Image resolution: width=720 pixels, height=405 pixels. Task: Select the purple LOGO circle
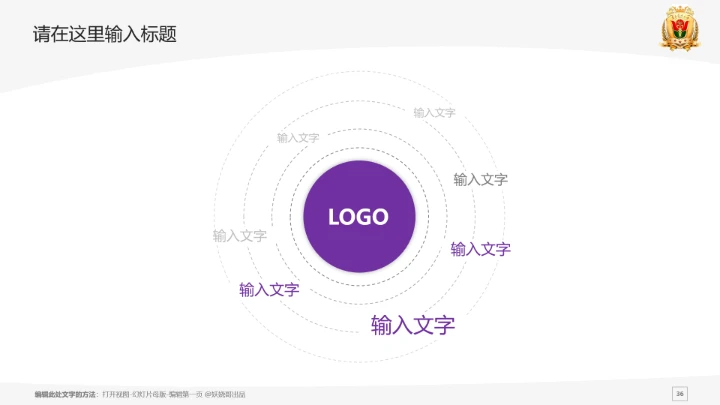[359, 216]
